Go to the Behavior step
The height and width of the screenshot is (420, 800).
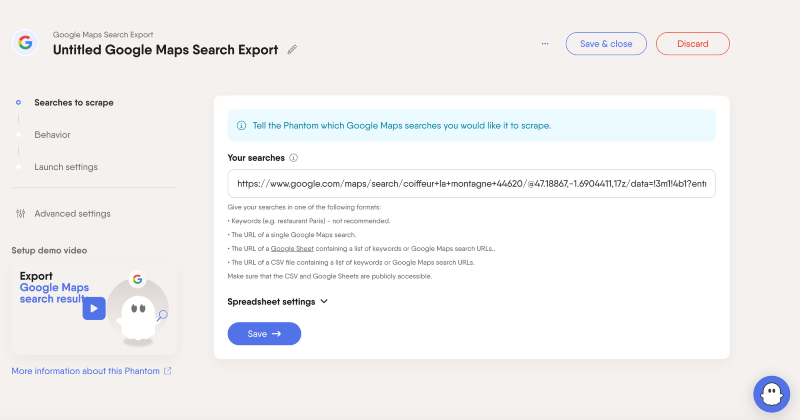[52, 134]
